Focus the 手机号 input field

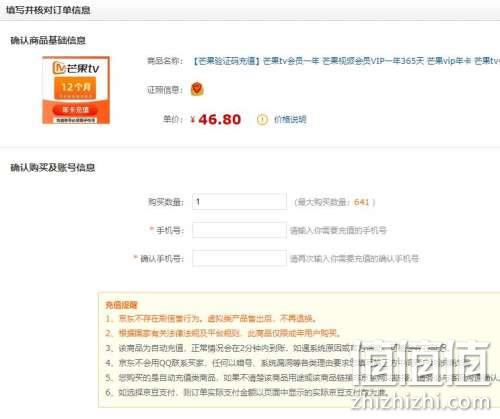pos(239,230)
